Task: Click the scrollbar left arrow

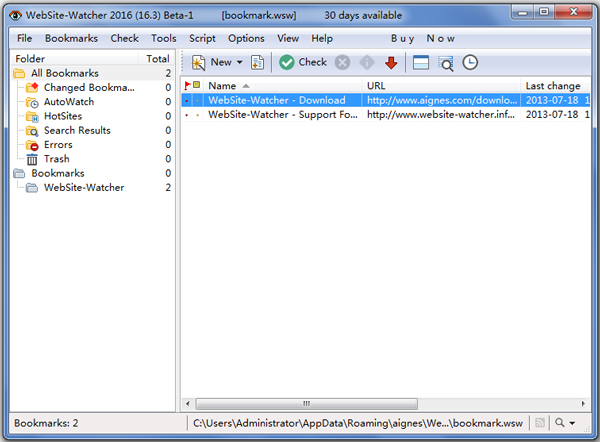Action: tap(188, 404)
